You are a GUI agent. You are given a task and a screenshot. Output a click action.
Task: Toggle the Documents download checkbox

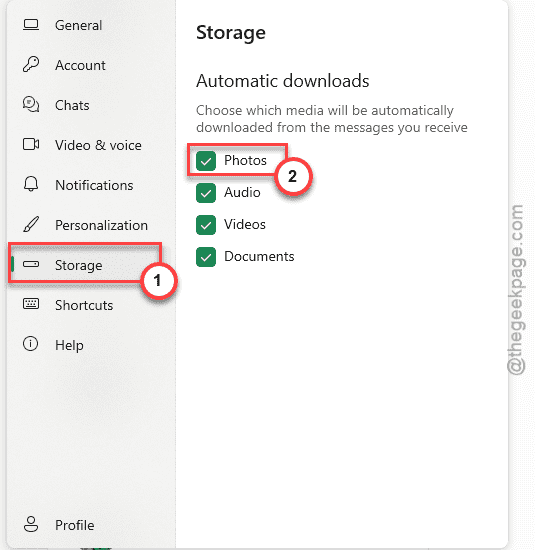(x=206, y=257)
